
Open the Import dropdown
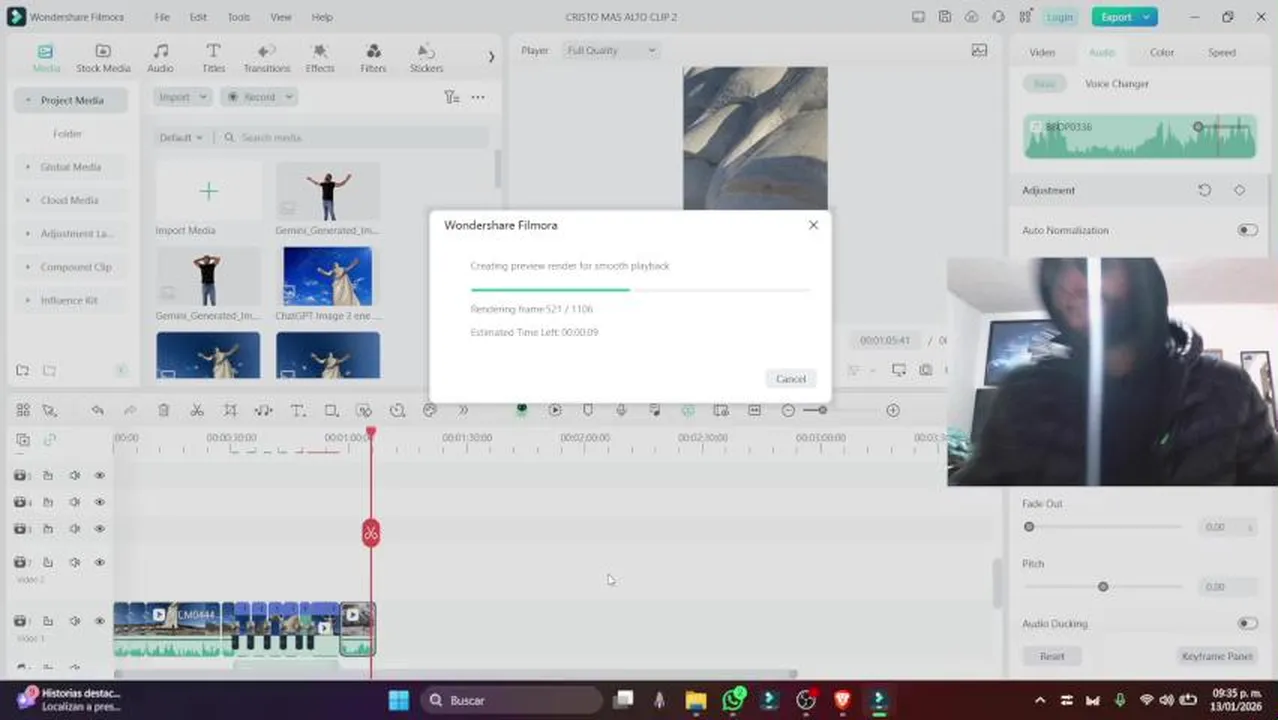click(x=182, y=97)
